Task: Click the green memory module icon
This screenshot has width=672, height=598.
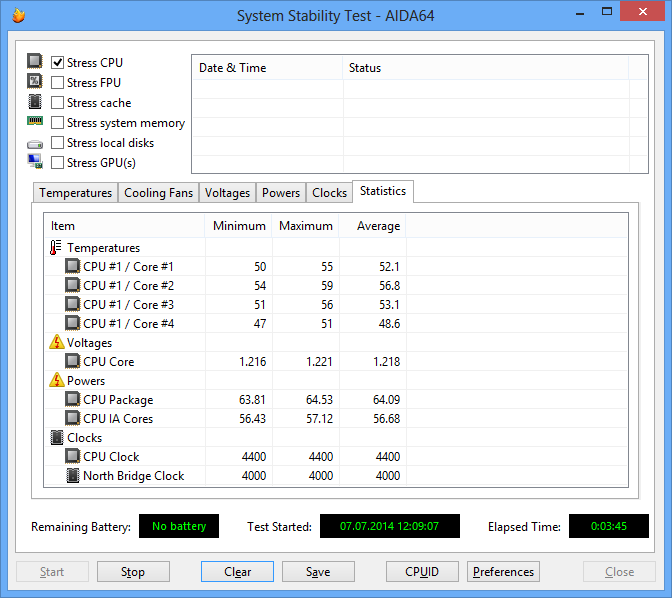Action: click(x=35, y=121)
